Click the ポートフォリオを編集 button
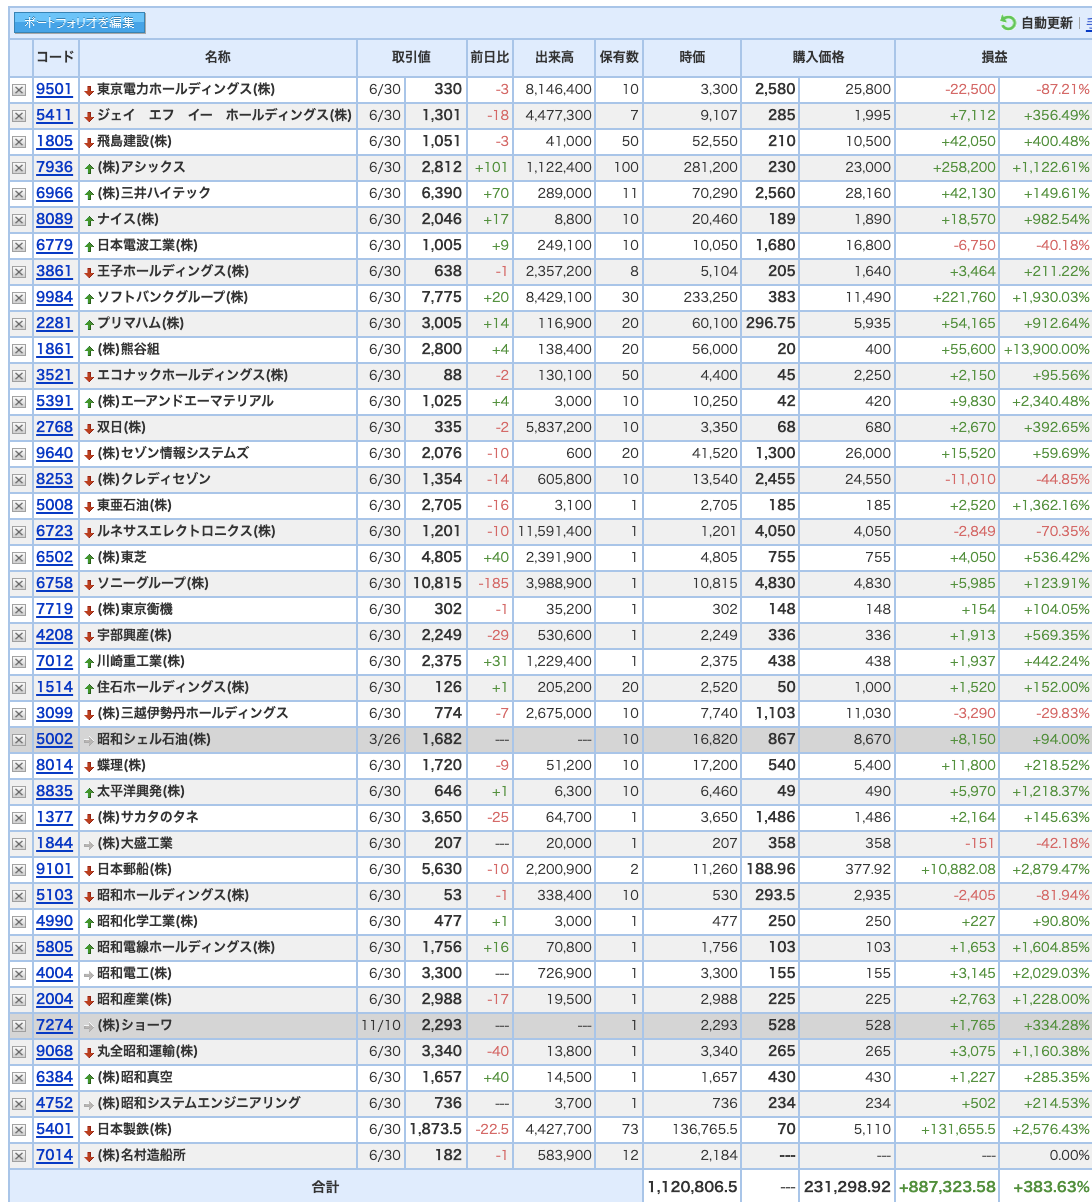 pos(80,23)
